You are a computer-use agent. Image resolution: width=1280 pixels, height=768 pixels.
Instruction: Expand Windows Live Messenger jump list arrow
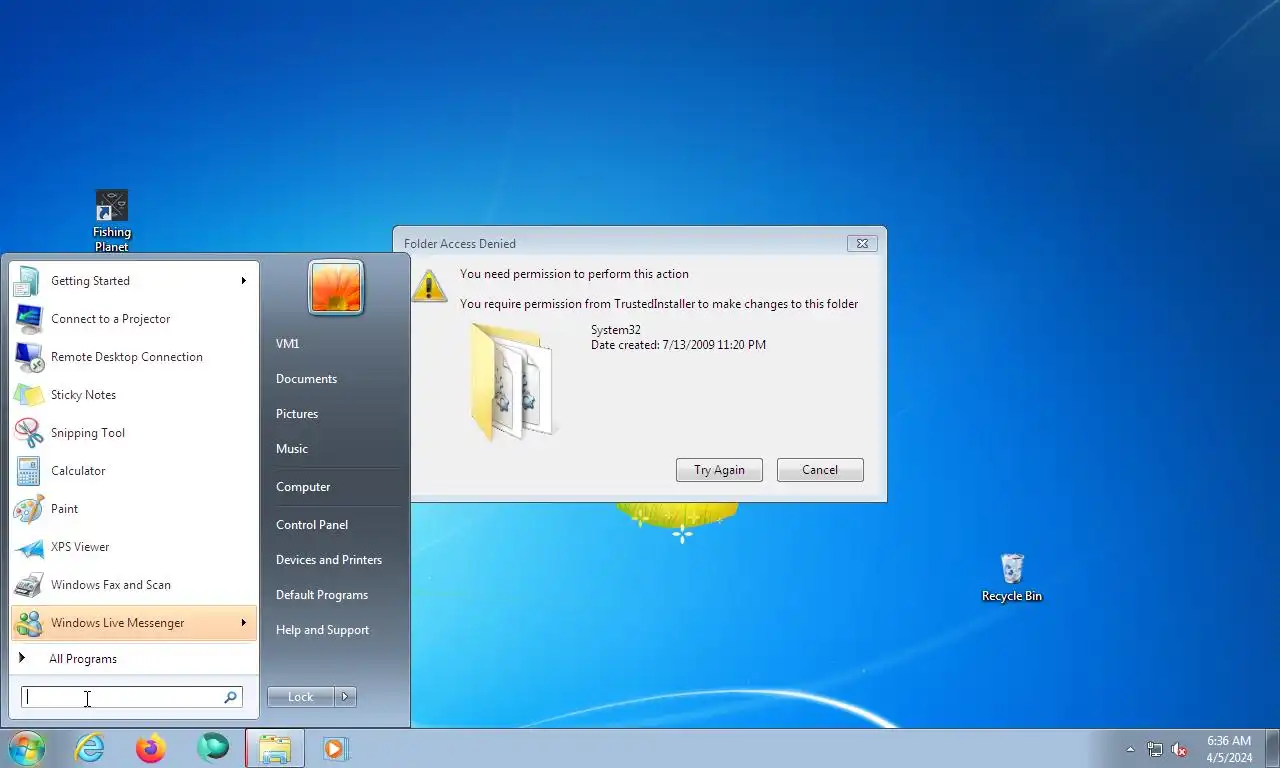pyautogui.click(x=243, y=623)
